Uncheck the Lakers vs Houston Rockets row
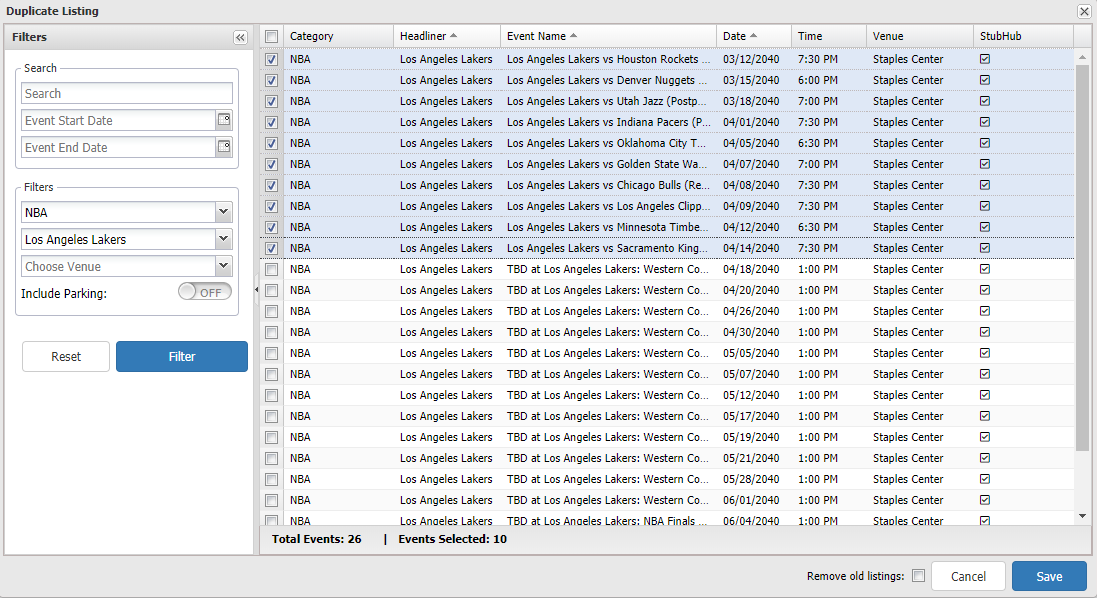The image size is (1097, 598). click(271, 59)
